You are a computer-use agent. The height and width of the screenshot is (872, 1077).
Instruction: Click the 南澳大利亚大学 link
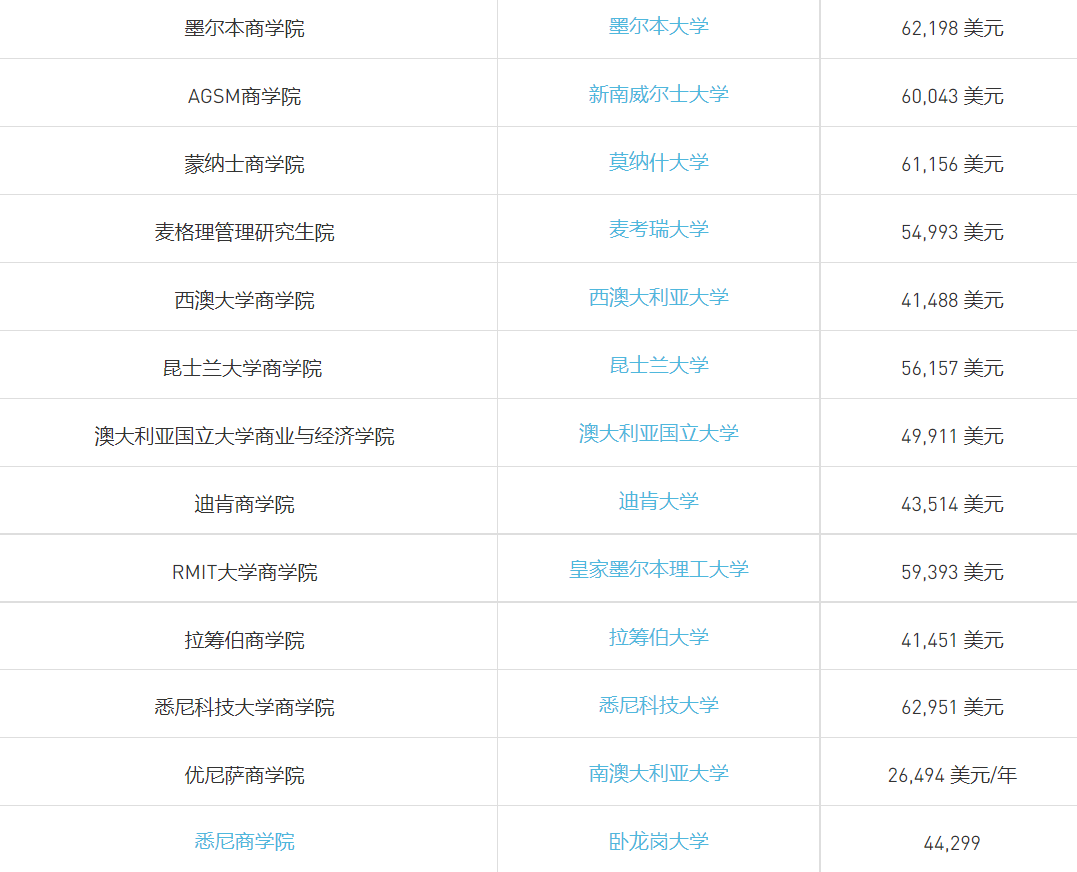pyautogui.click(x=658, y=773)
